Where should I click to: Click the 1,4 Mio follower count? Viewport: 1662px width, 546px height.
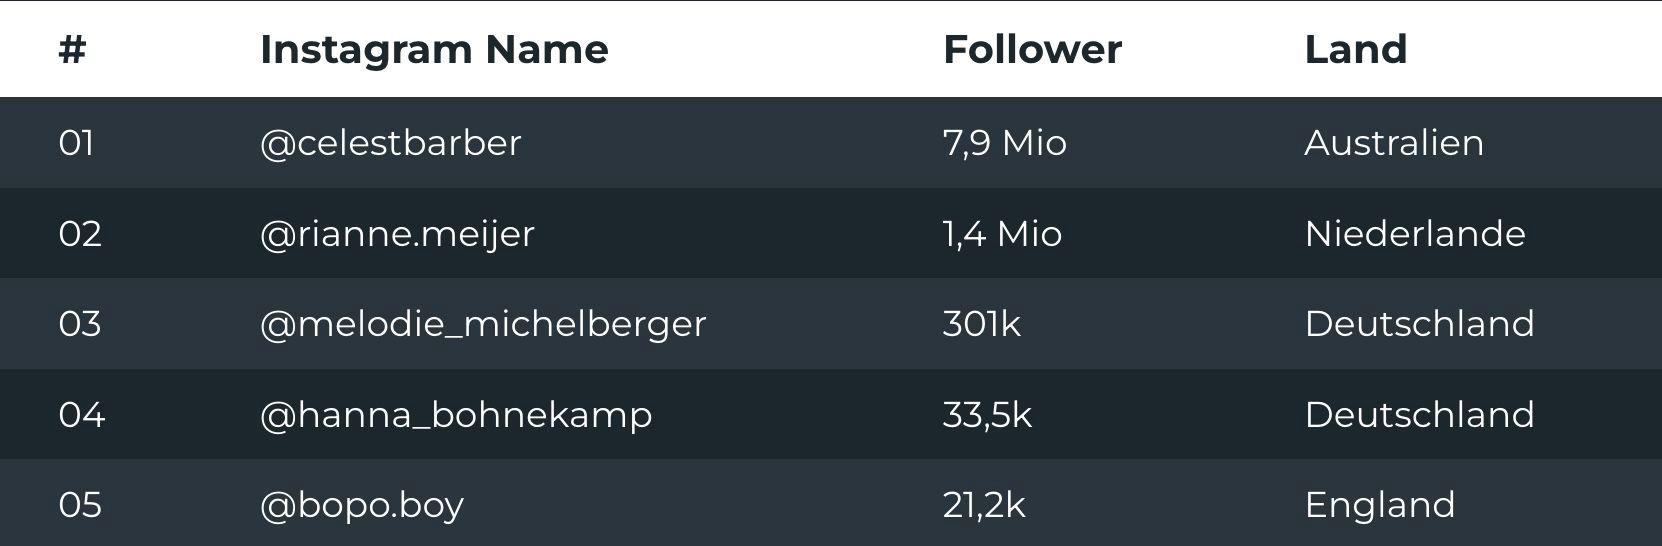click(x=1002, y=234)
